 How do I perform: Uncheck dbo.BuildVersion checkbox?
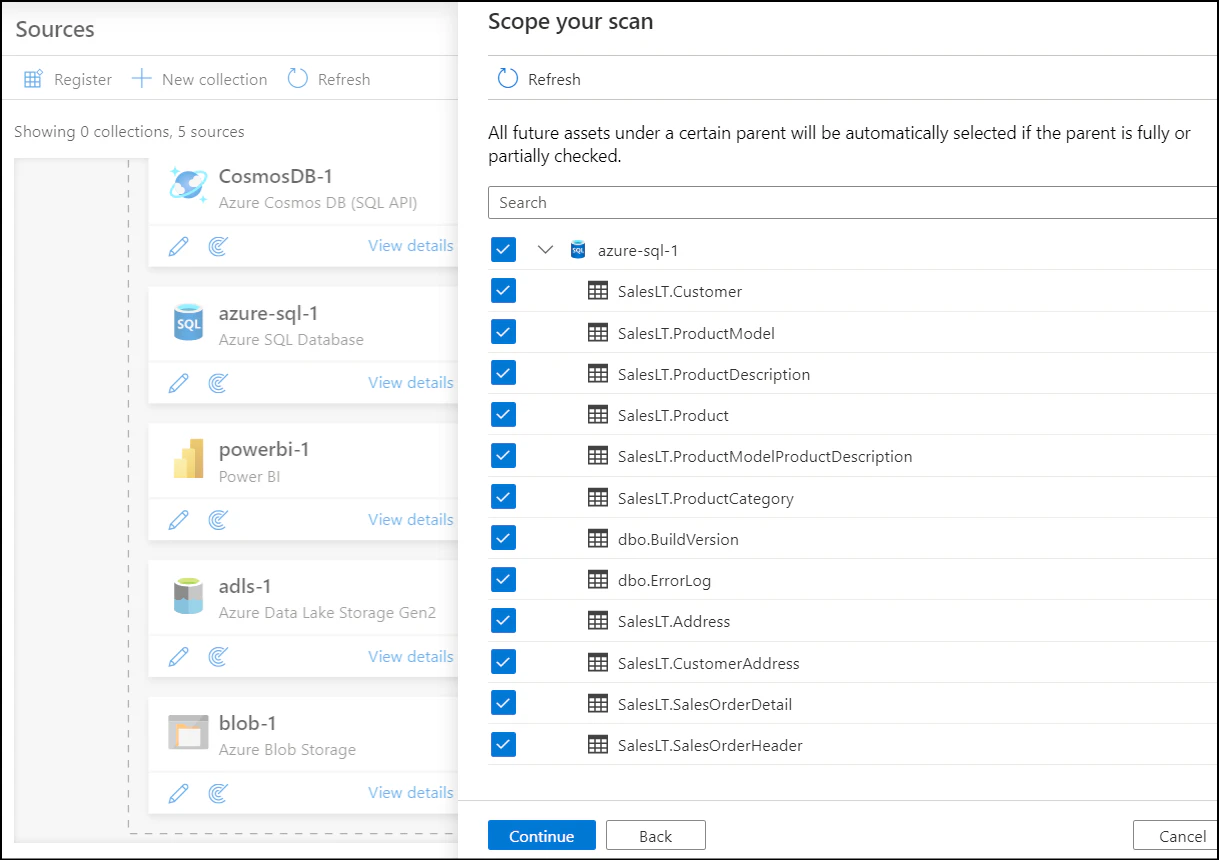pyautogui.click(x=503, y=538)
